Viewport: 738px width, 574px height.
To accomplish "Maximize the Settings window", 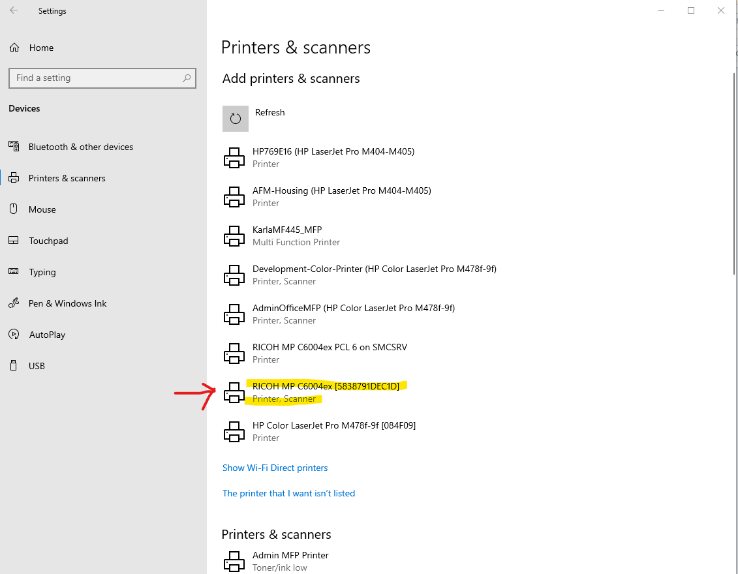I will [x=691, y=10].
